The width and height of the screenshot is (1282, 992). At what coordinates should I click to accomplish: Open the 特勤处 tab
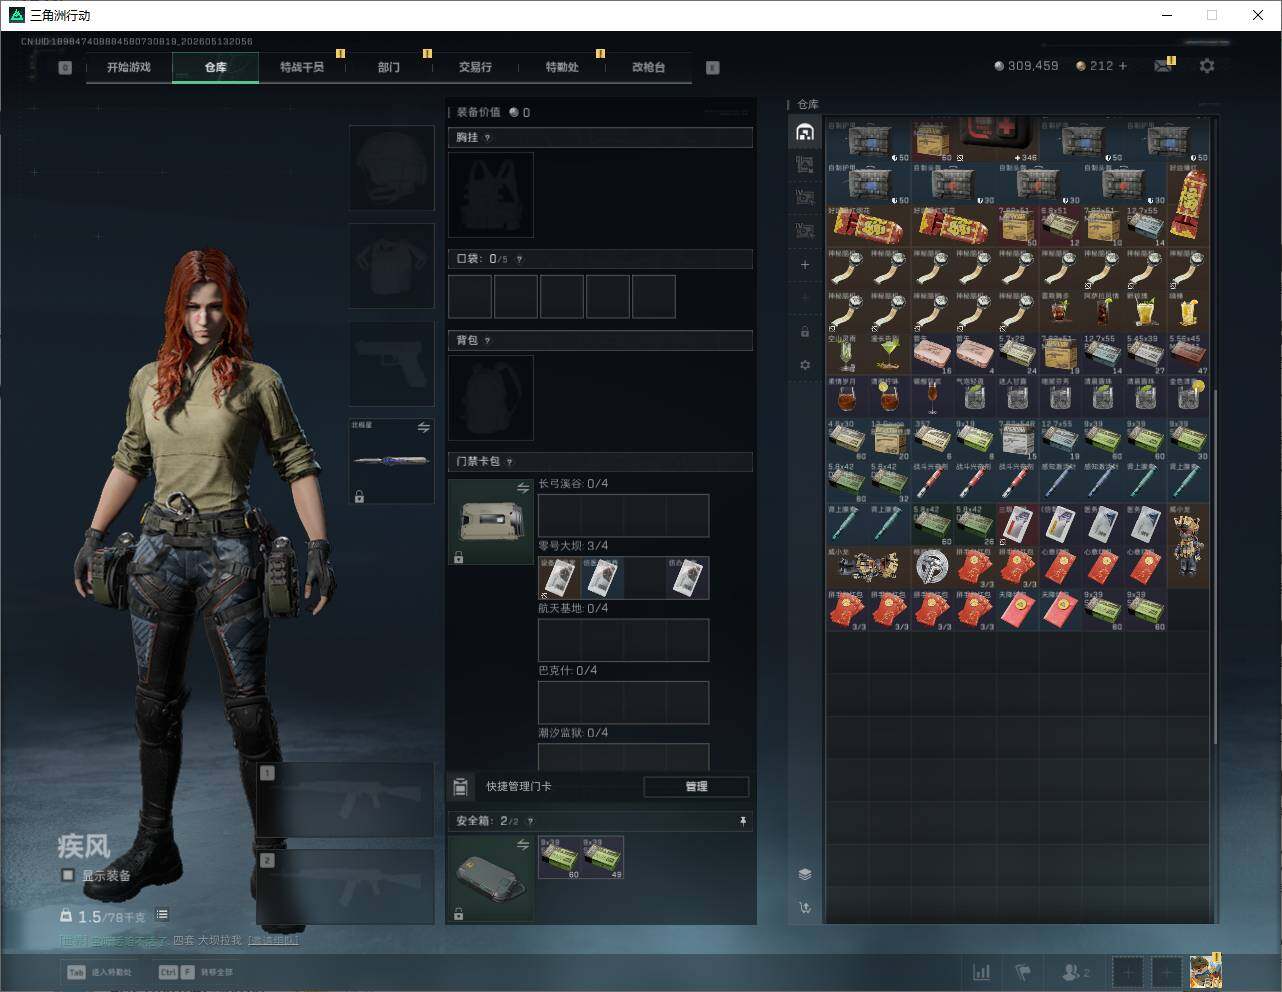pos(562,67)
